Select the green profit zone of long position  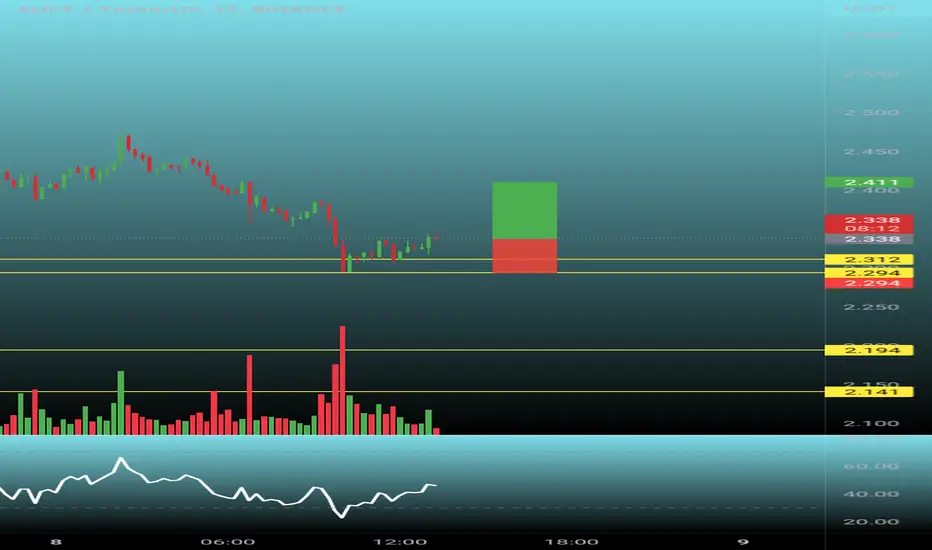click(525, 210)
